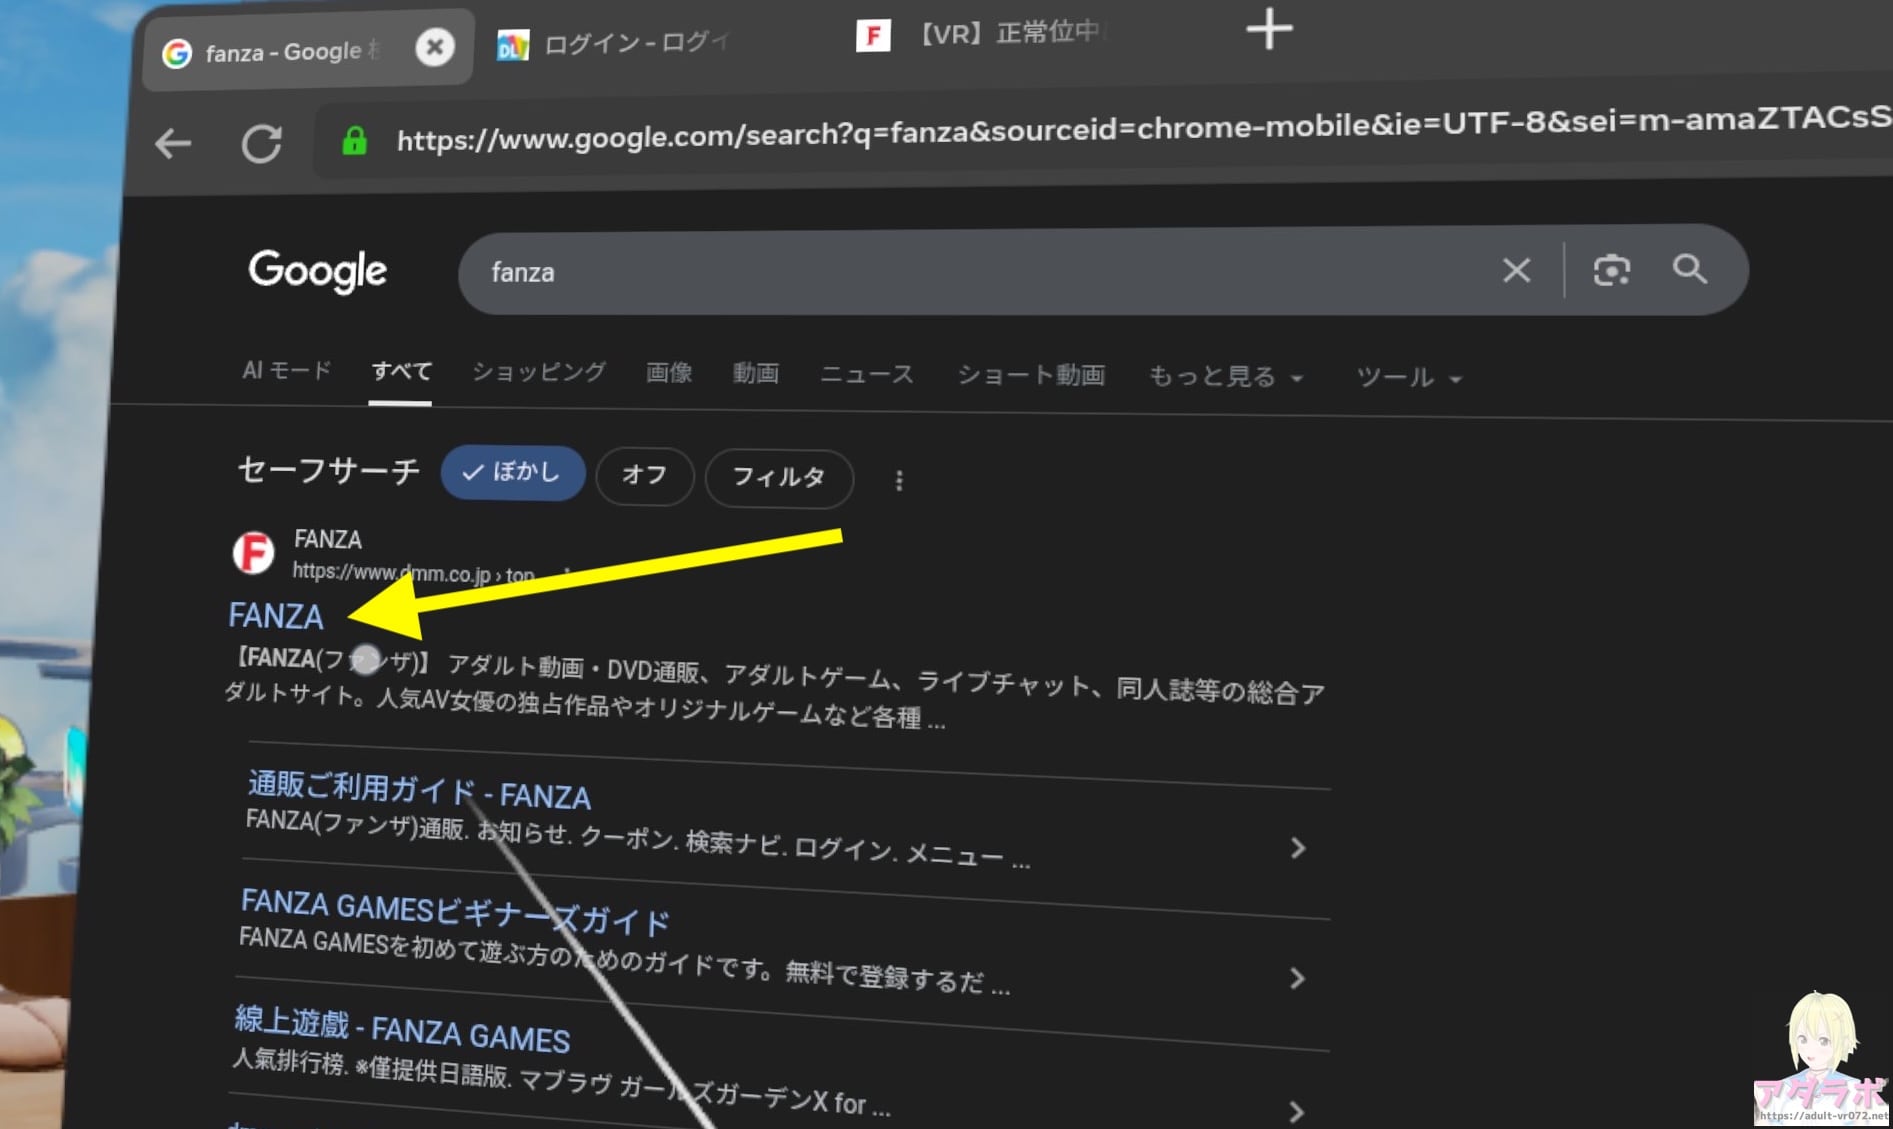Open the 画像 tab
The image size is (1893, 1129).
(x=669, y=373)
